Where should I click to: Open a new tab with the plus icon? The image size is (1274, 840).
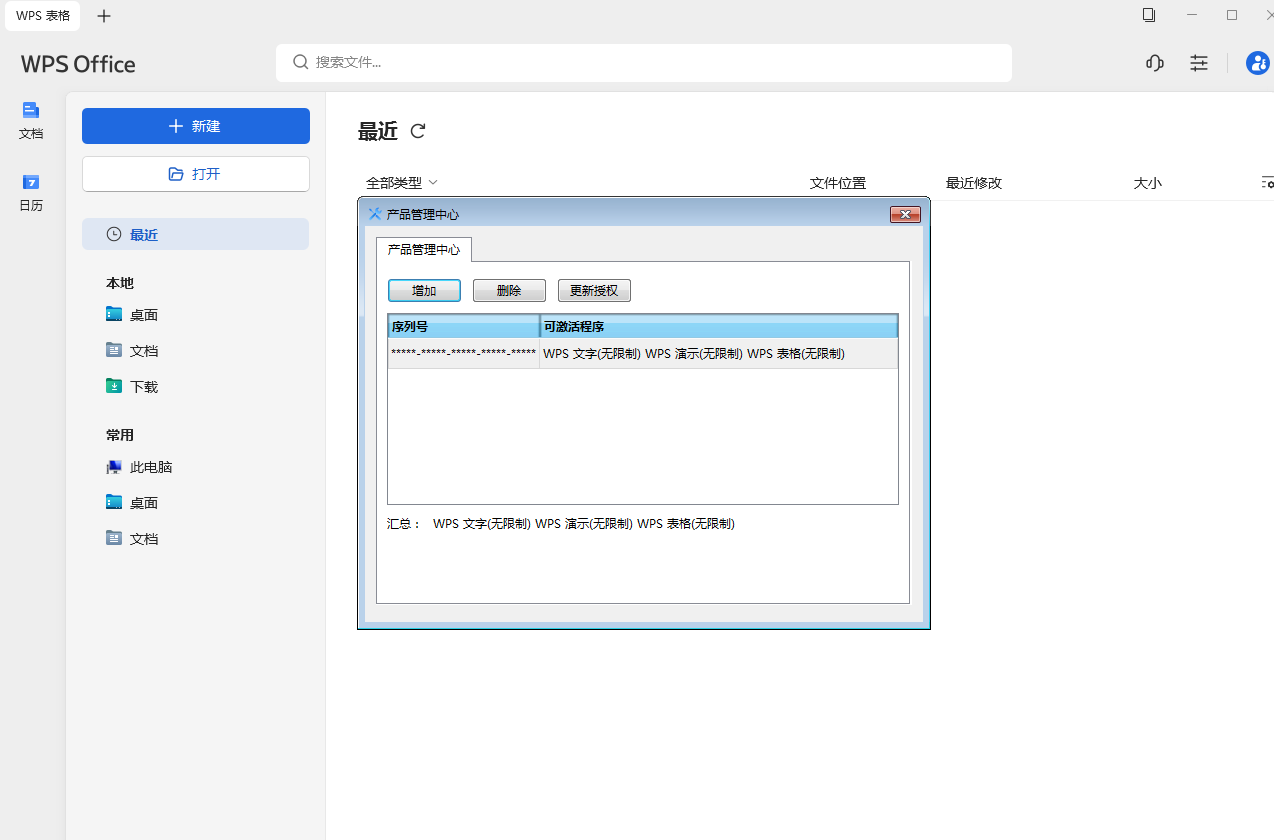tap(104, 16)
